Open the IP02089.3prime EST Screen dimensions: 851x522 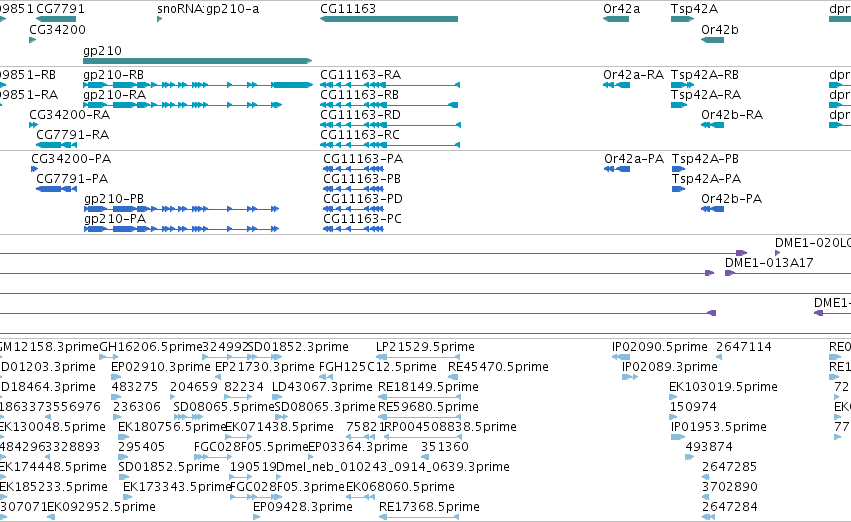pyautogui.click(x=630, y=377)
